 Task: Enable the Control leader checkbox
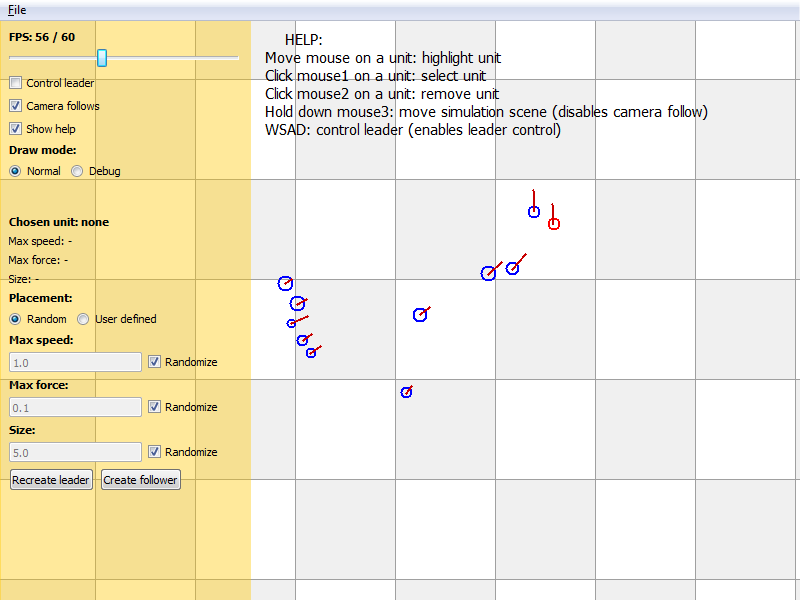[x=16, y=83]
